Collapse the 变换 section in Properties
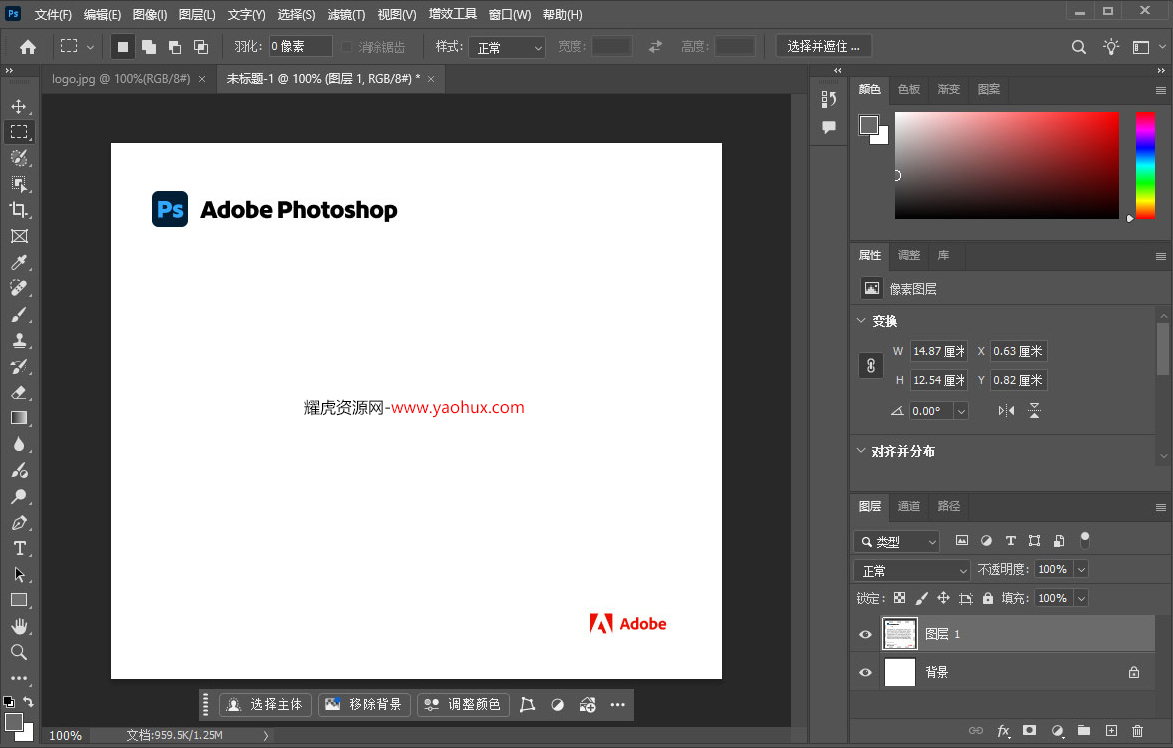 point(862,321)
